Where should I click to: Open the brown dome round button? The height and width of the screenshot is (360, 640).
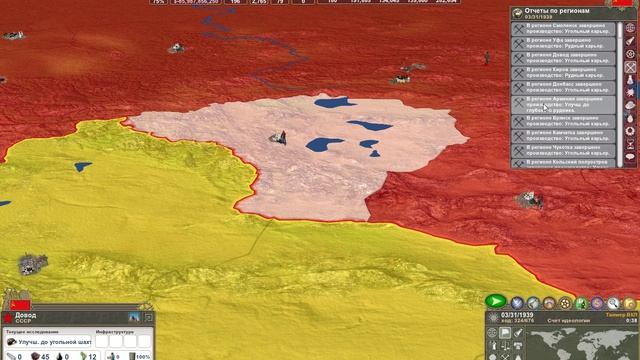[549, 303]
